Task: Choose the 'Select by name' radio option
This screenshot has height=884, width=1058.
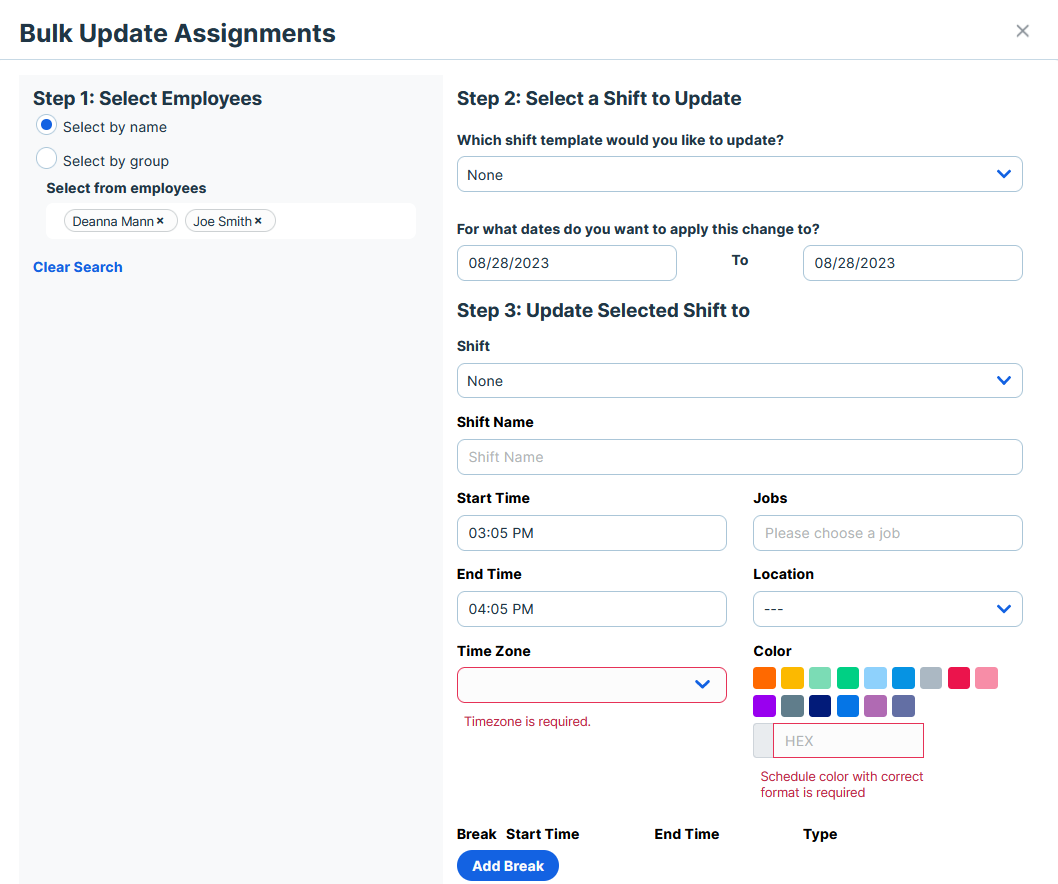Action: pos(46,126)
